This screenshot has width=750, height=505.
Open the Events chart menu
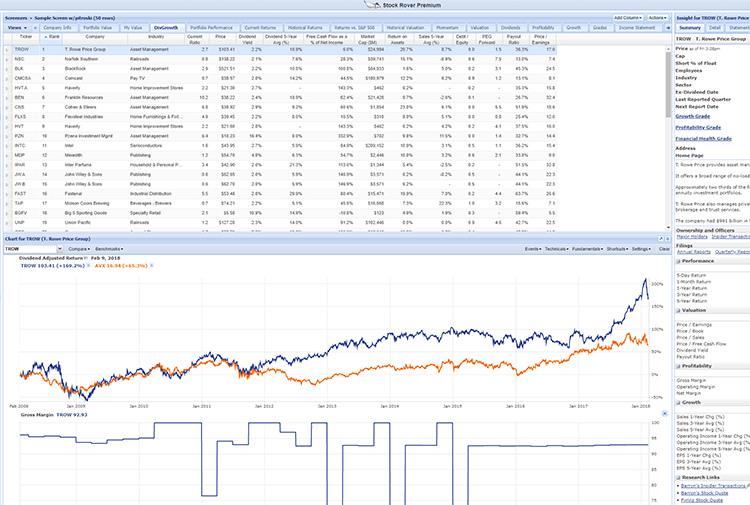click(533, 249)
